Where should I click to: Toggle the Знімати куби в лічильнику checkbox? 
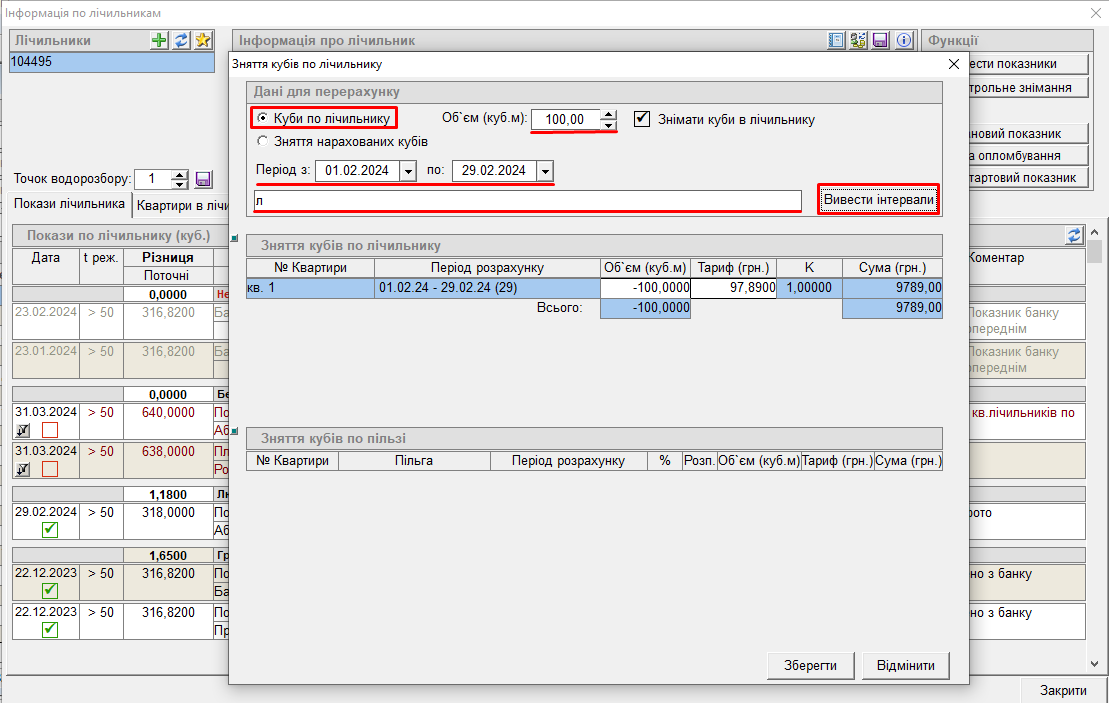click(642, 118)
